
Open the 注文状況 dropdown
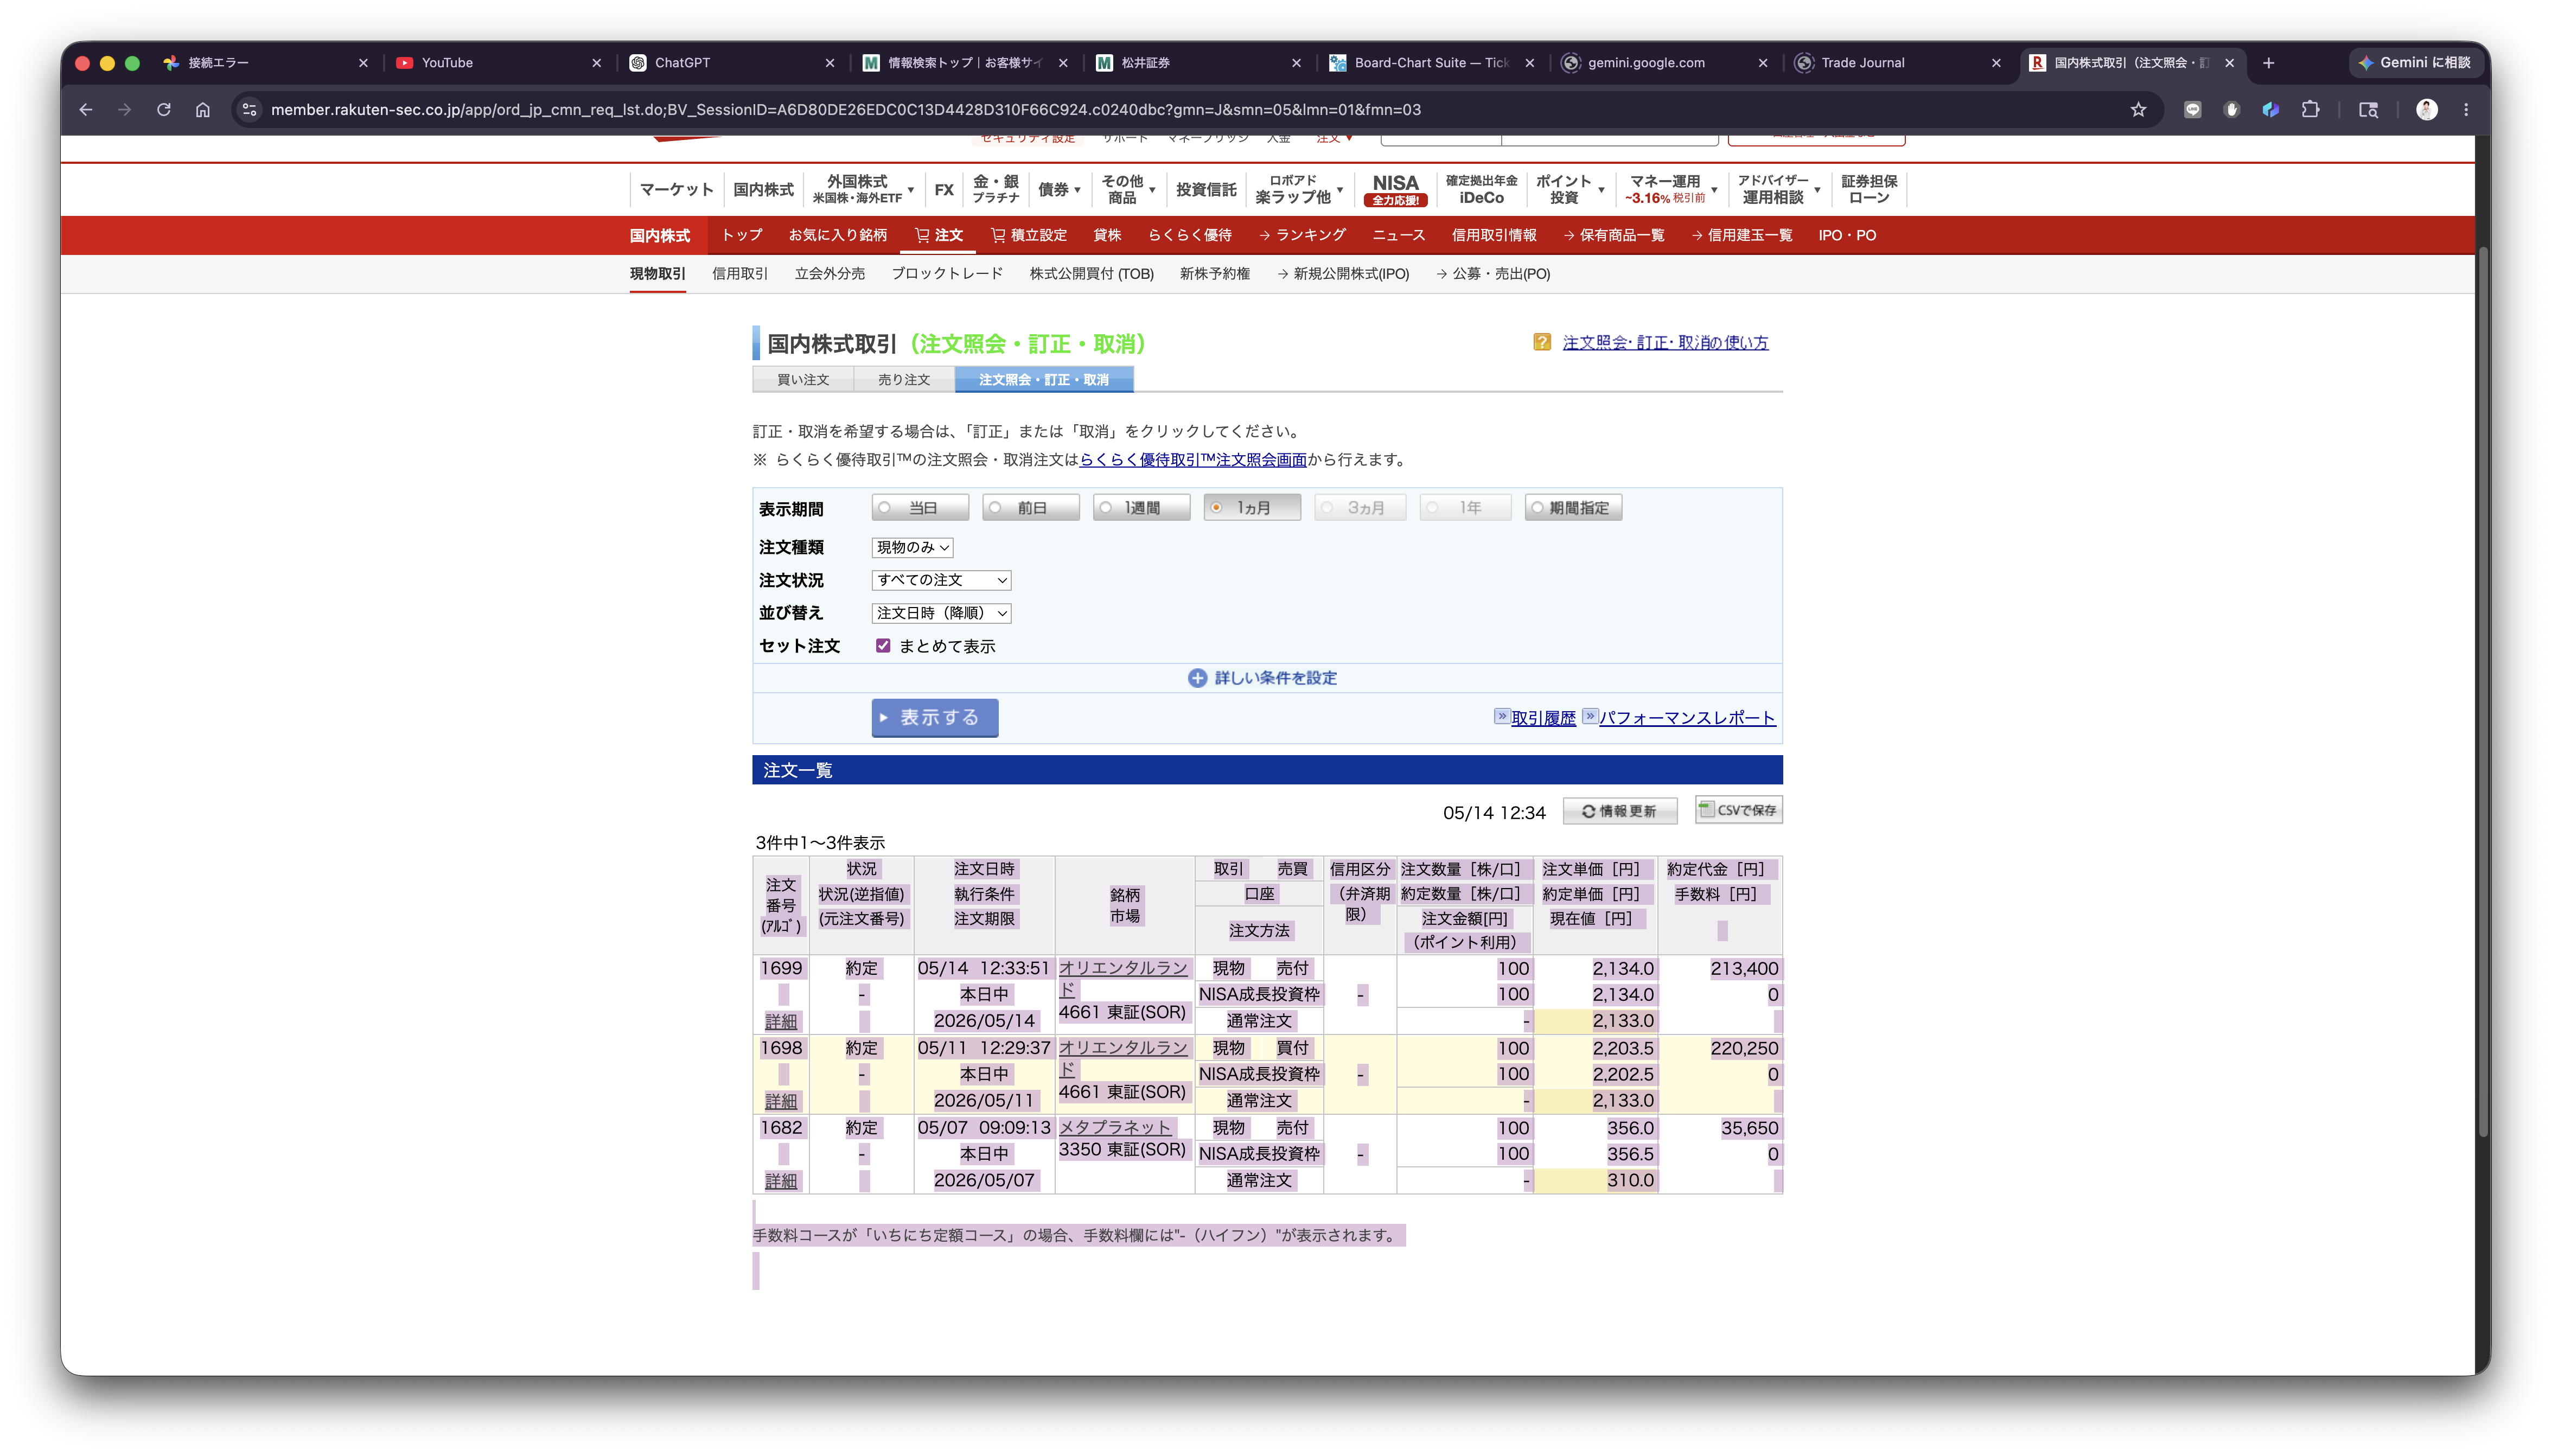[x=941, y=580]
